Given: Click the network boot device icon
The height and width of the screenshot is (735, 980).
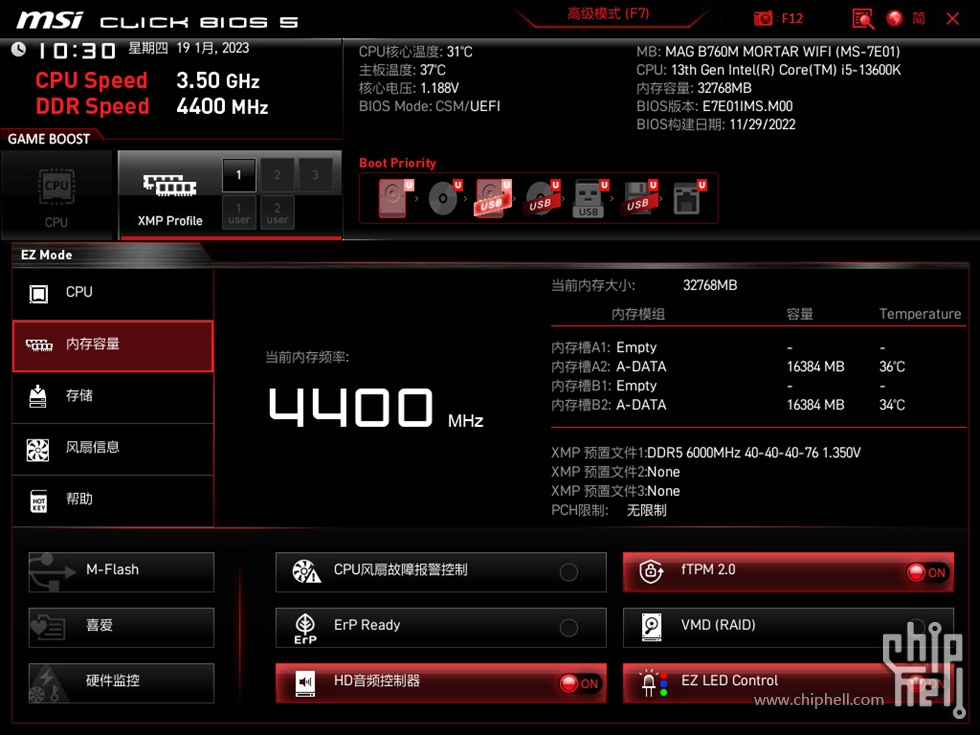Looking at the screenshot, I should (688, 198).
